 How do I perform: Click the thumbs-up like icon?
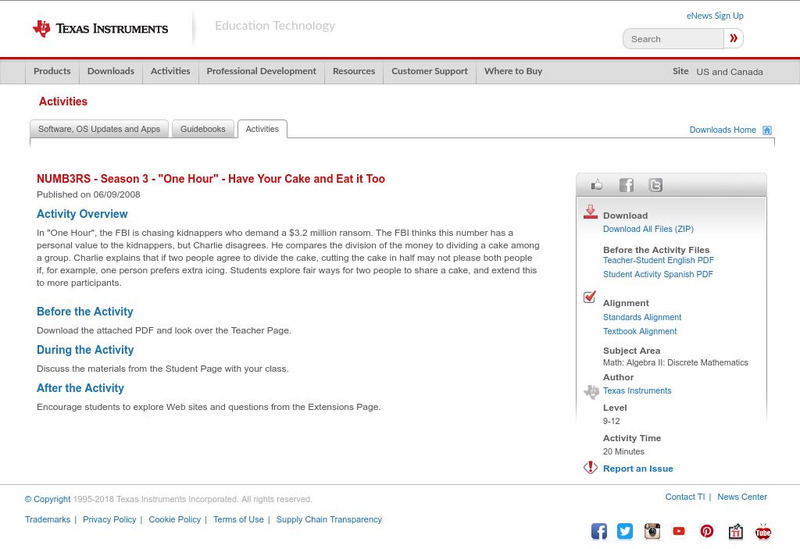point(596,185)
